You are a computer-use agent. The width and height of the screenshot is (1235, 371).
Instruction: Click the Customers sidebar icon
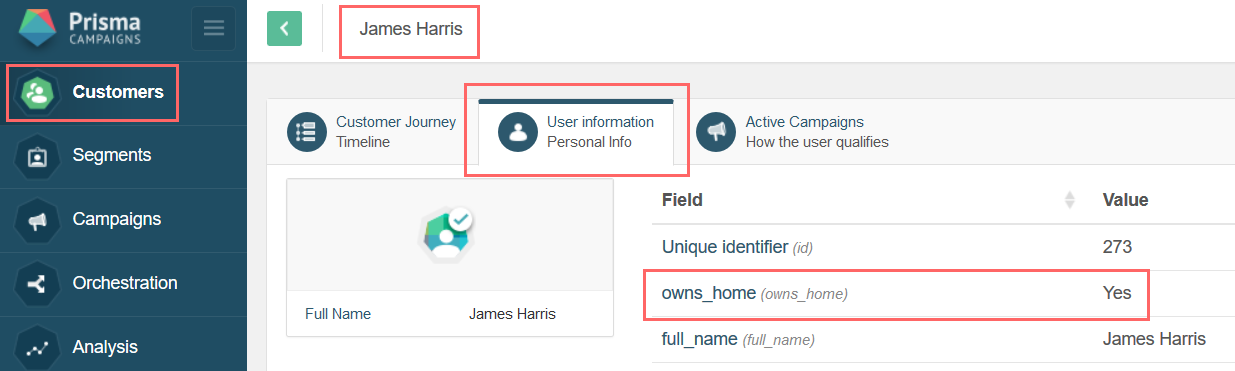[x=38, y=92]
